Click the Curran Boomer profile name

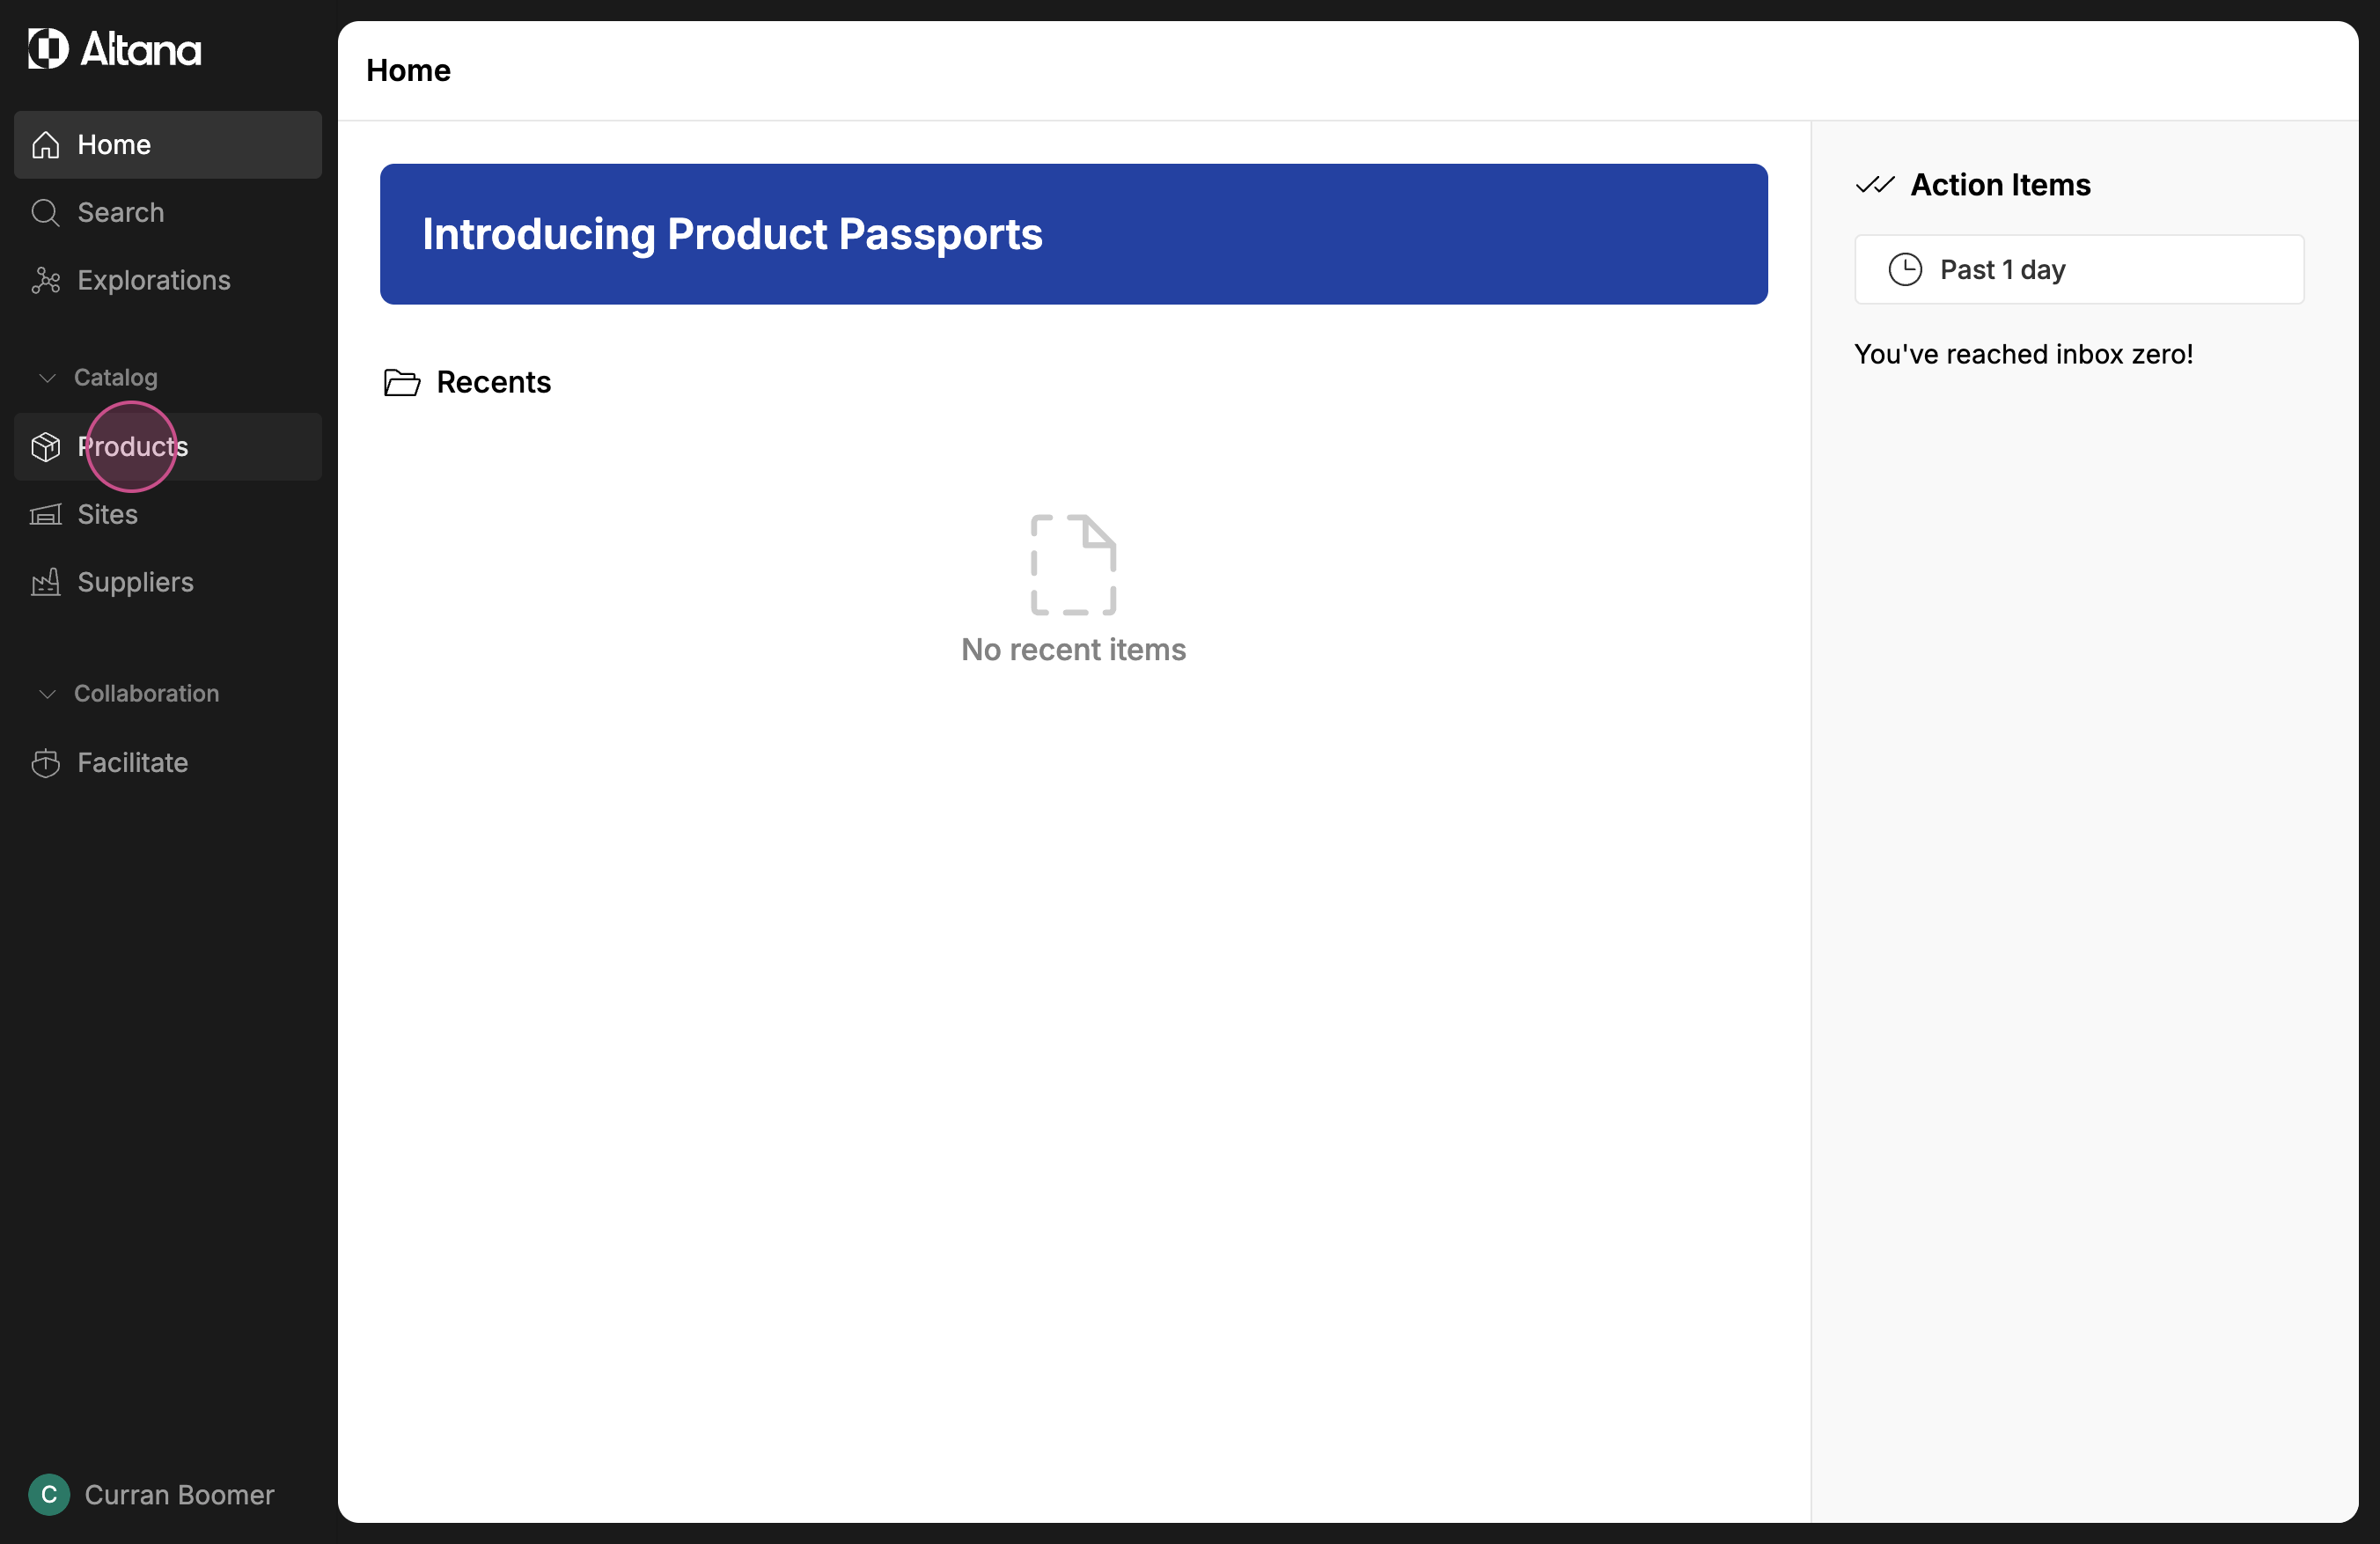179,1494
